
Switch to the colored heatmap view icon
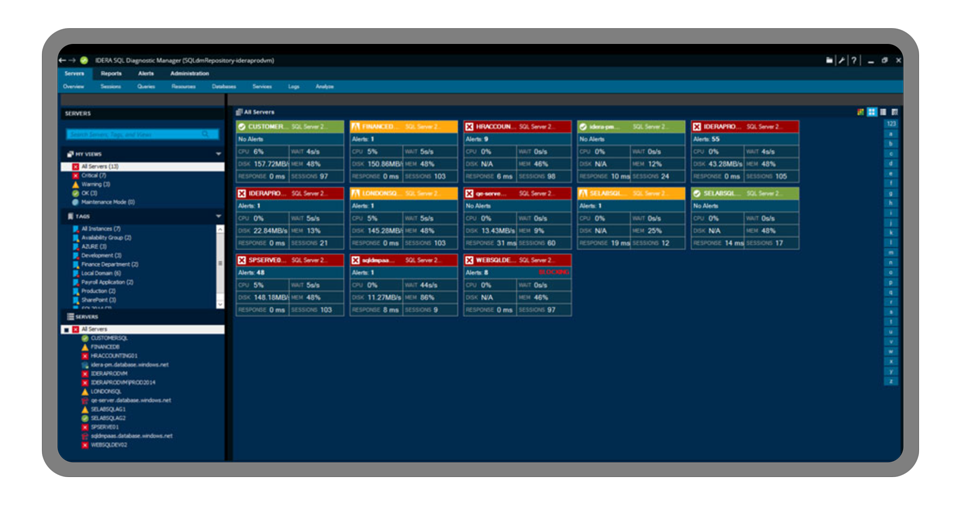click(x=860, y=112)
